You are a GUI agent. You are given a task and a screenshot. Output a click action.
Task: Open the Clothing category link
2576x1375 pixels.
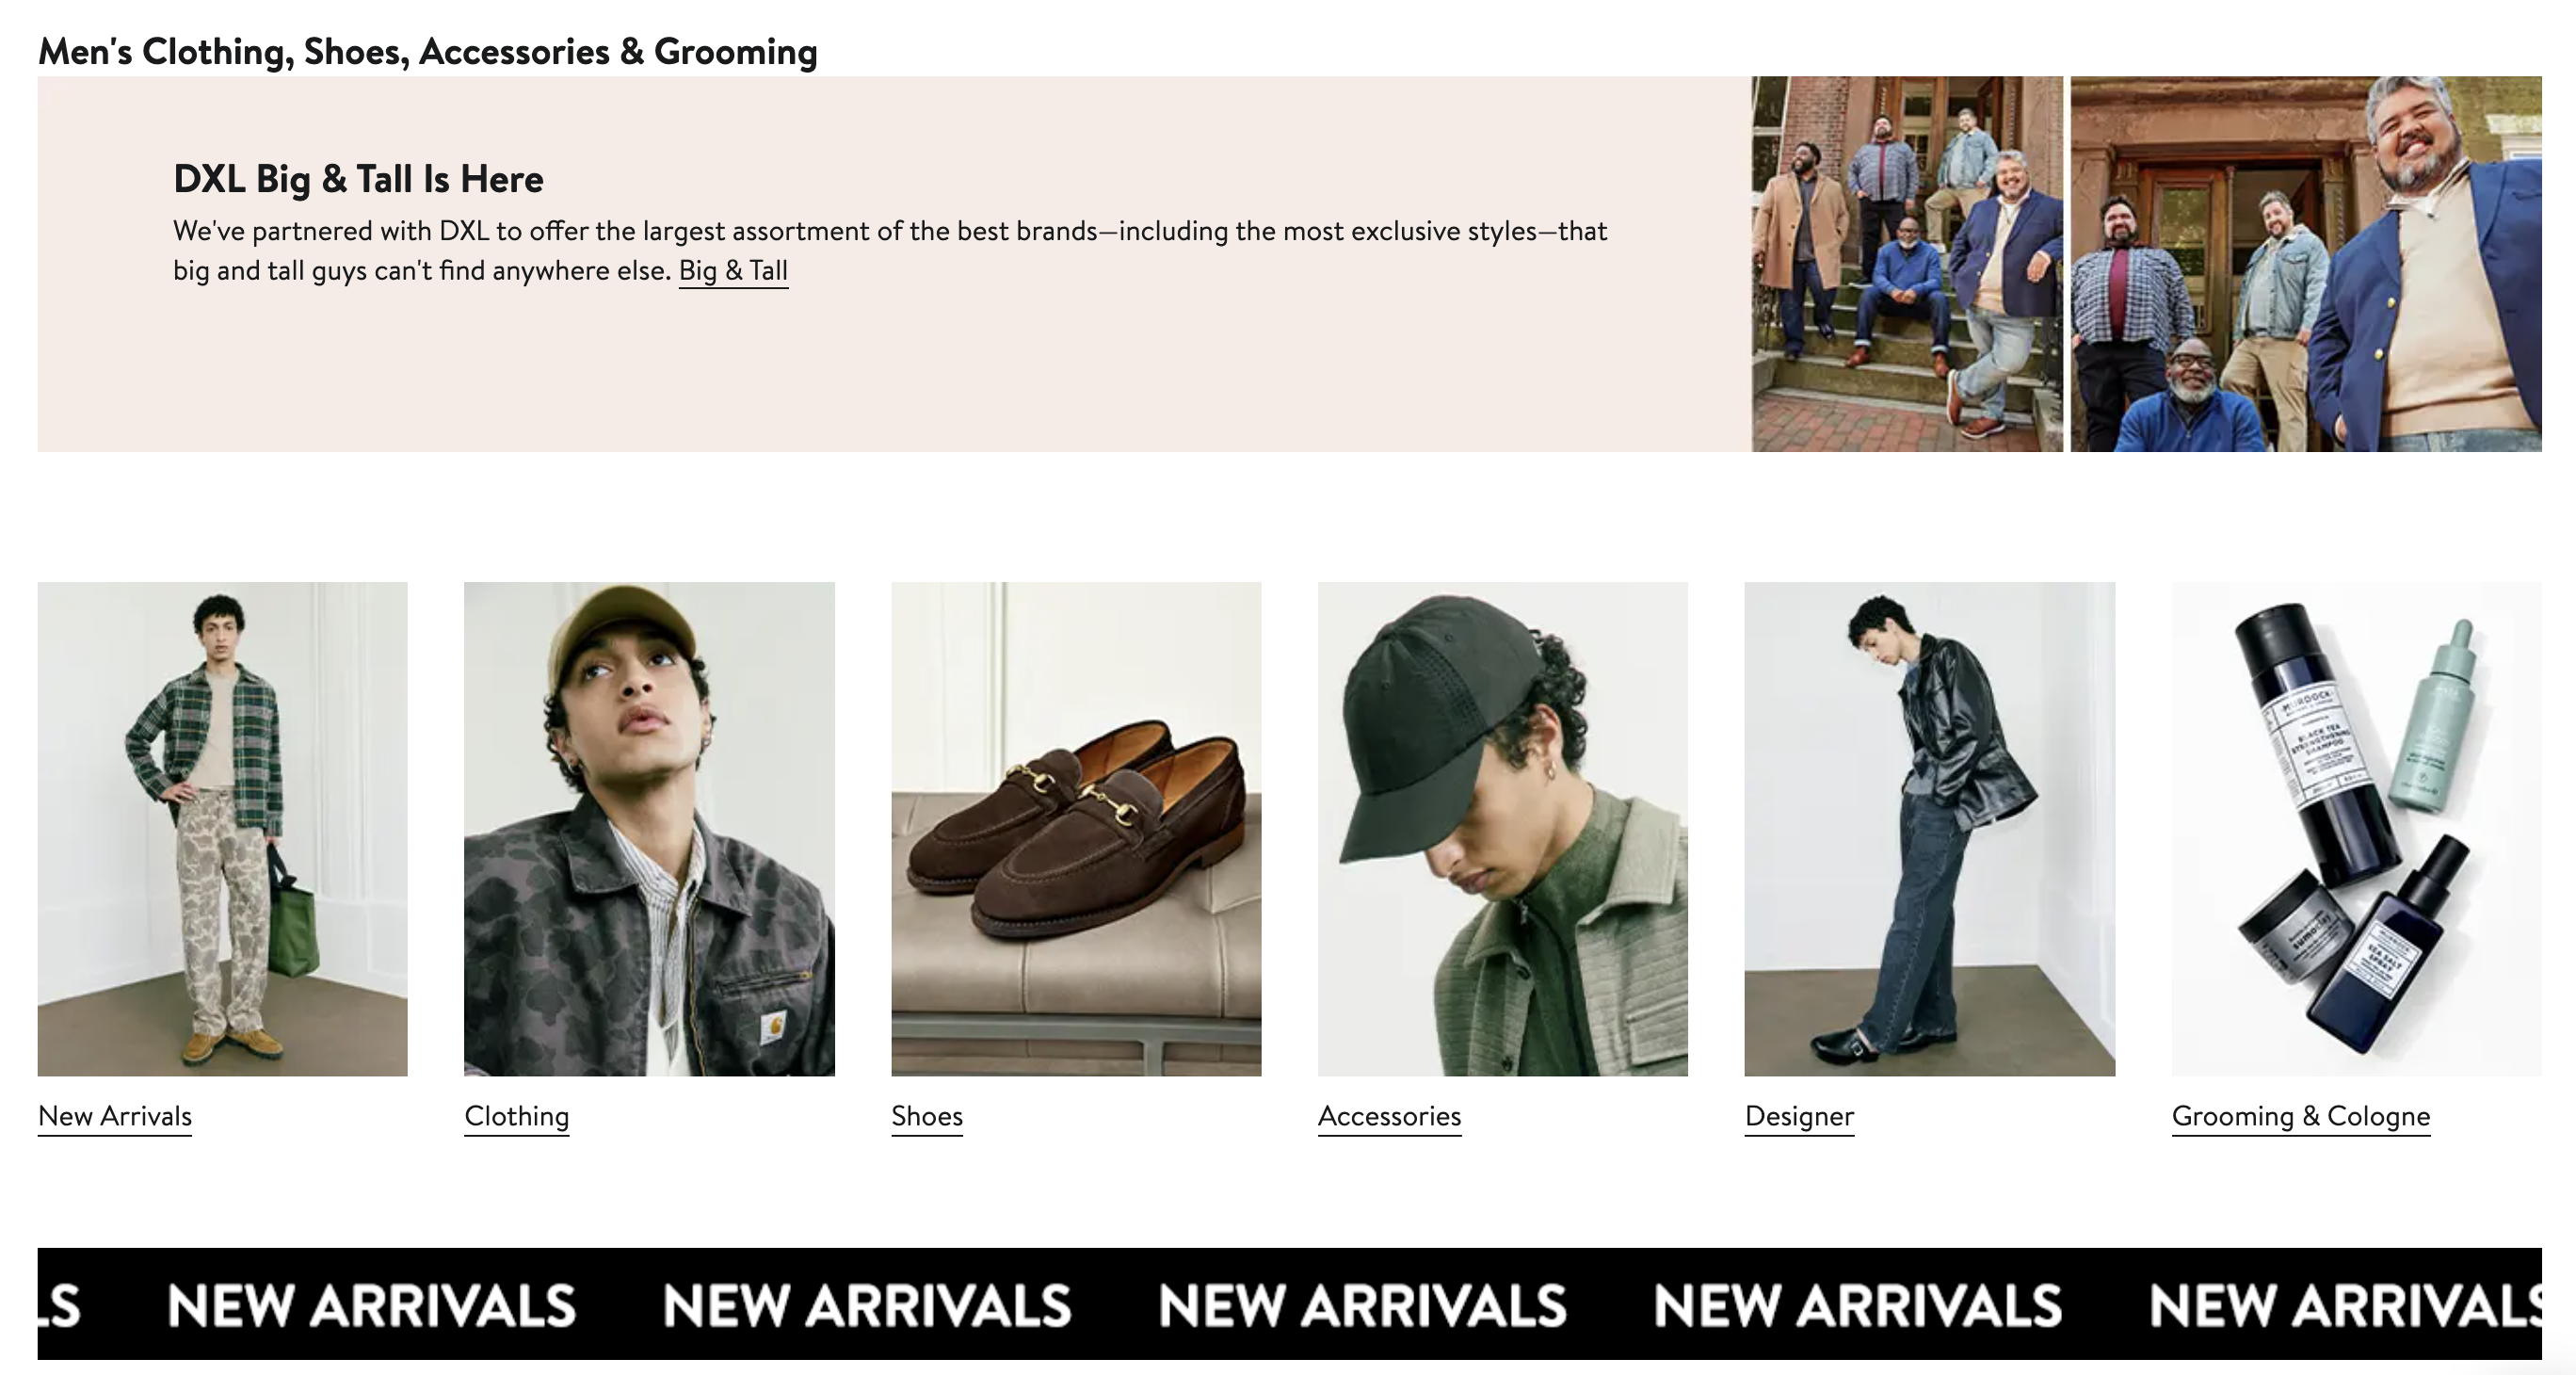[516, 1116]
